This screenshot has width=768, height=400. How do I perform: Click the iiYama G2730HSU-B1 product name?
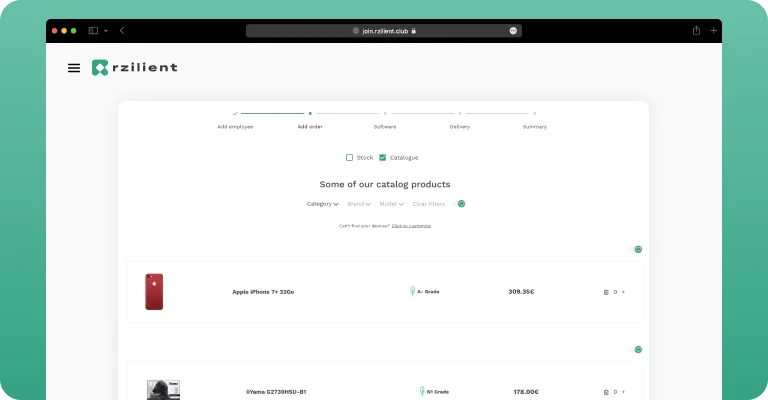pos(276,392)
